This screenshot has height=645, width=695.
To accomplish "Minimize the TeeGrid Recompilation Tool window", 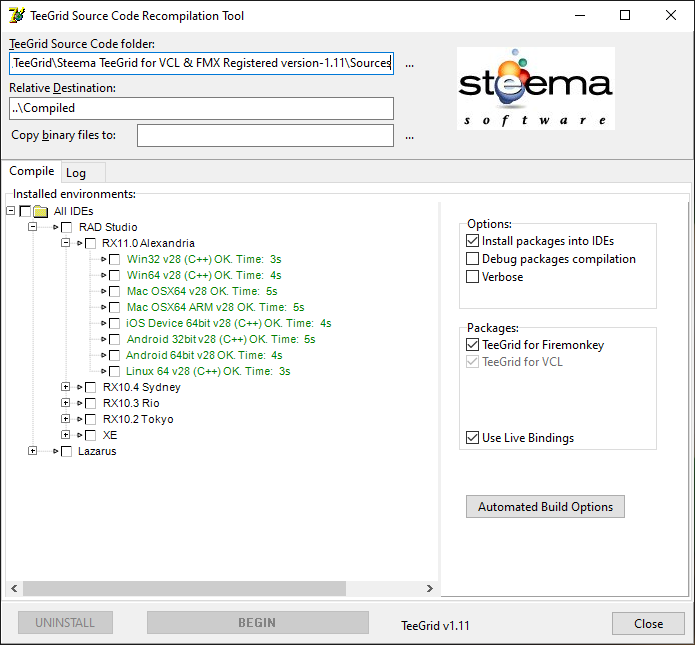I will pos(580,16).
